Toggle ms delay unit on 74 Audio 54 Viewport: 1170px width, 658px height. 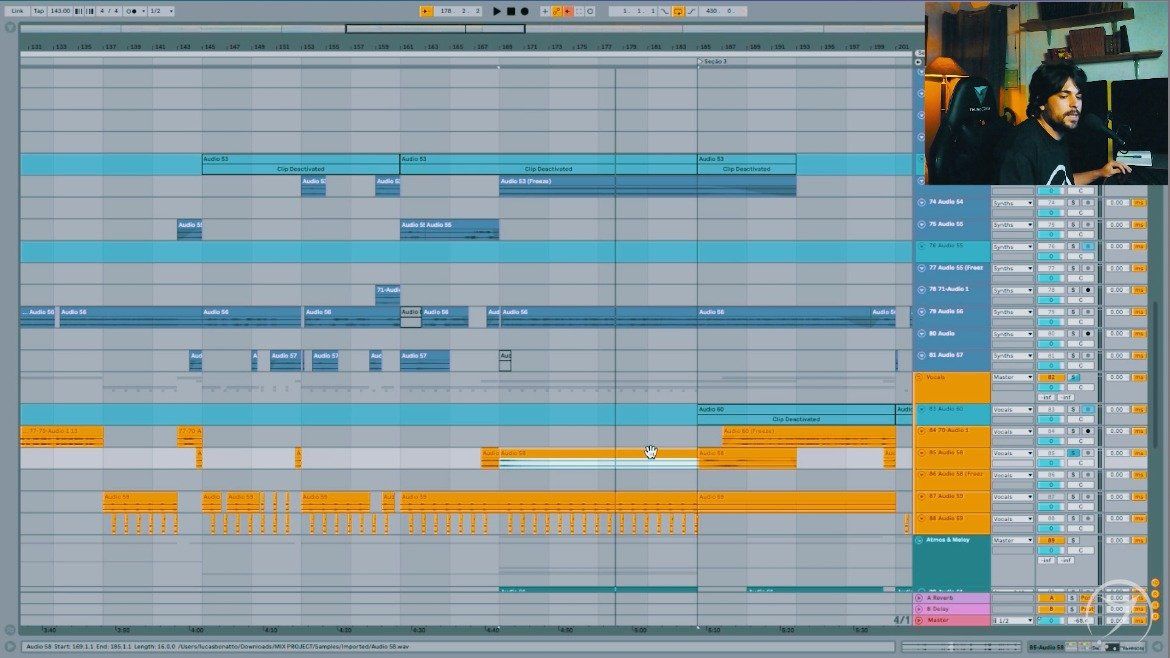click(x=1139, y=203)
